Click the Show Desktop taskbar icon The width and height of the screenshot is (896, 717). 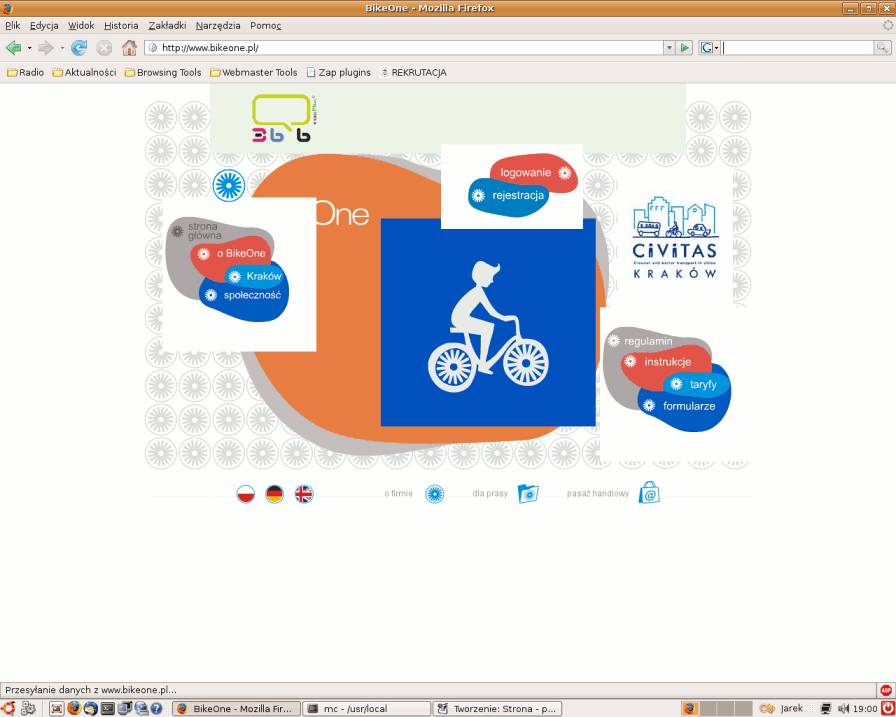click(57, 709)
